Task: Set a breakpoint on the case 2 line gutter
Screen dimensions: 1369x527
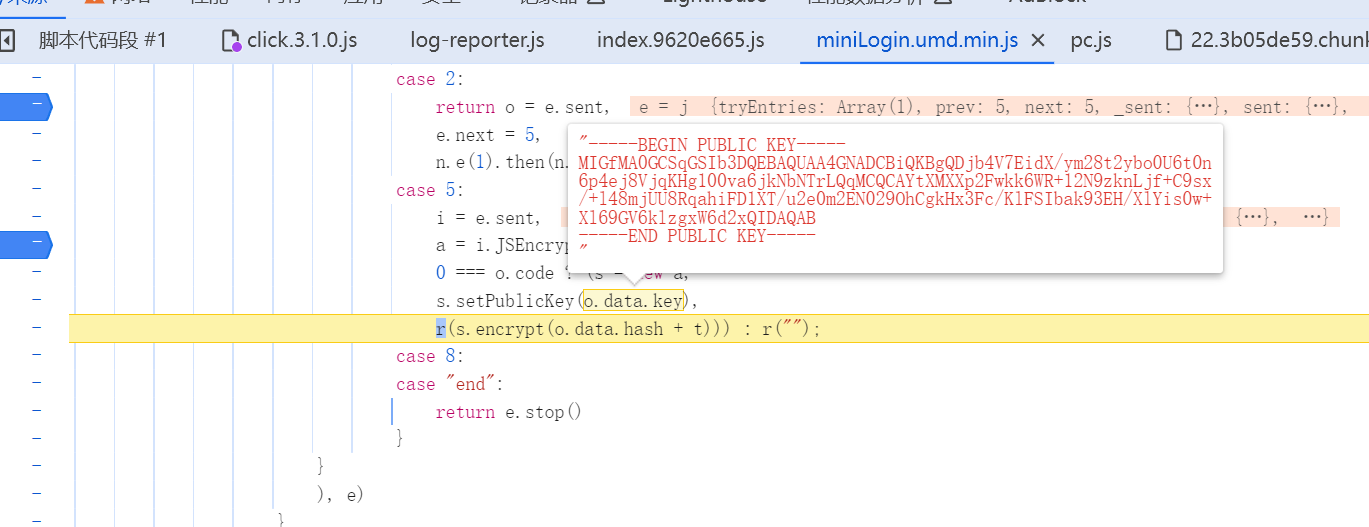Action: coord(36,78)
